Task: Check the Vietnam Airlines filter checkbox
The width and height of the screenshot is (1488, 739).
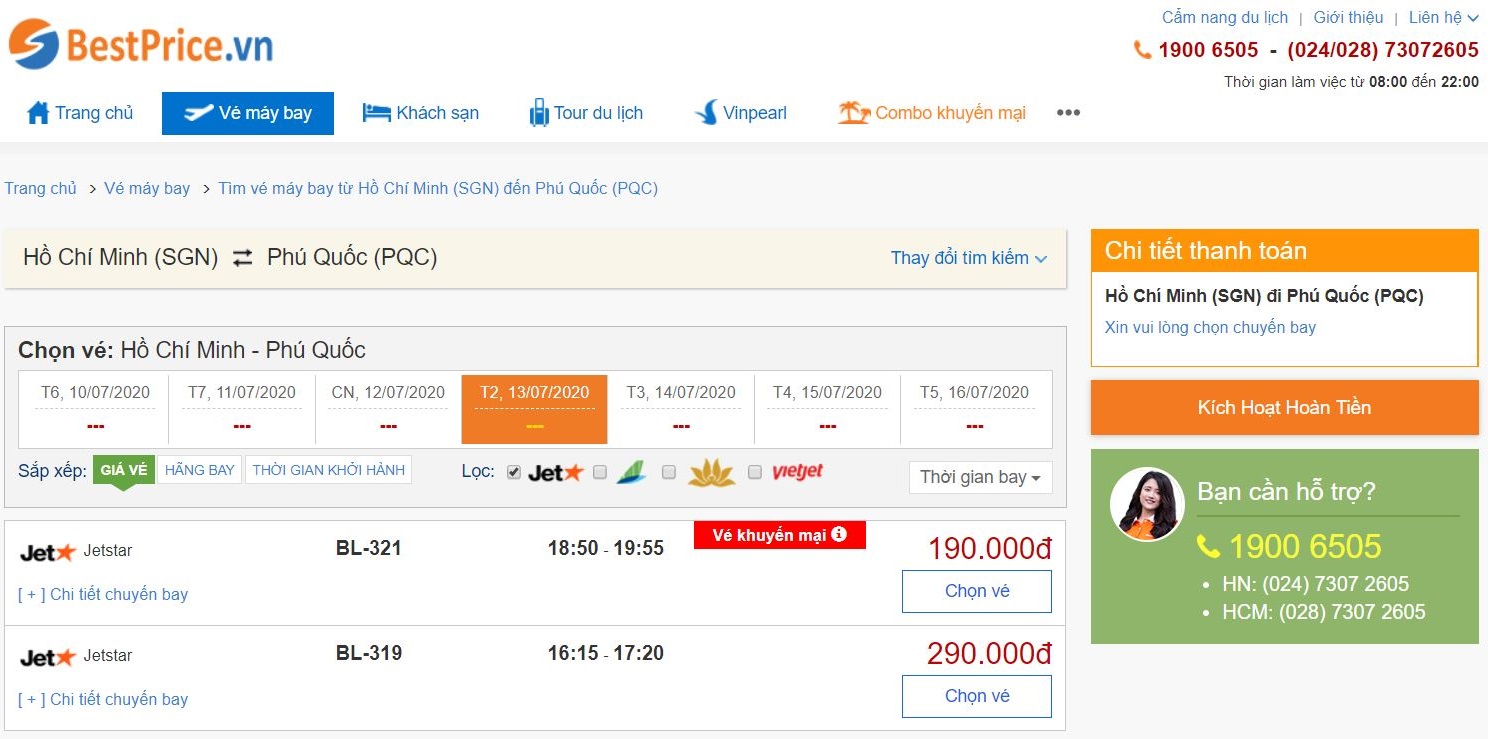Action: [669, 472]
